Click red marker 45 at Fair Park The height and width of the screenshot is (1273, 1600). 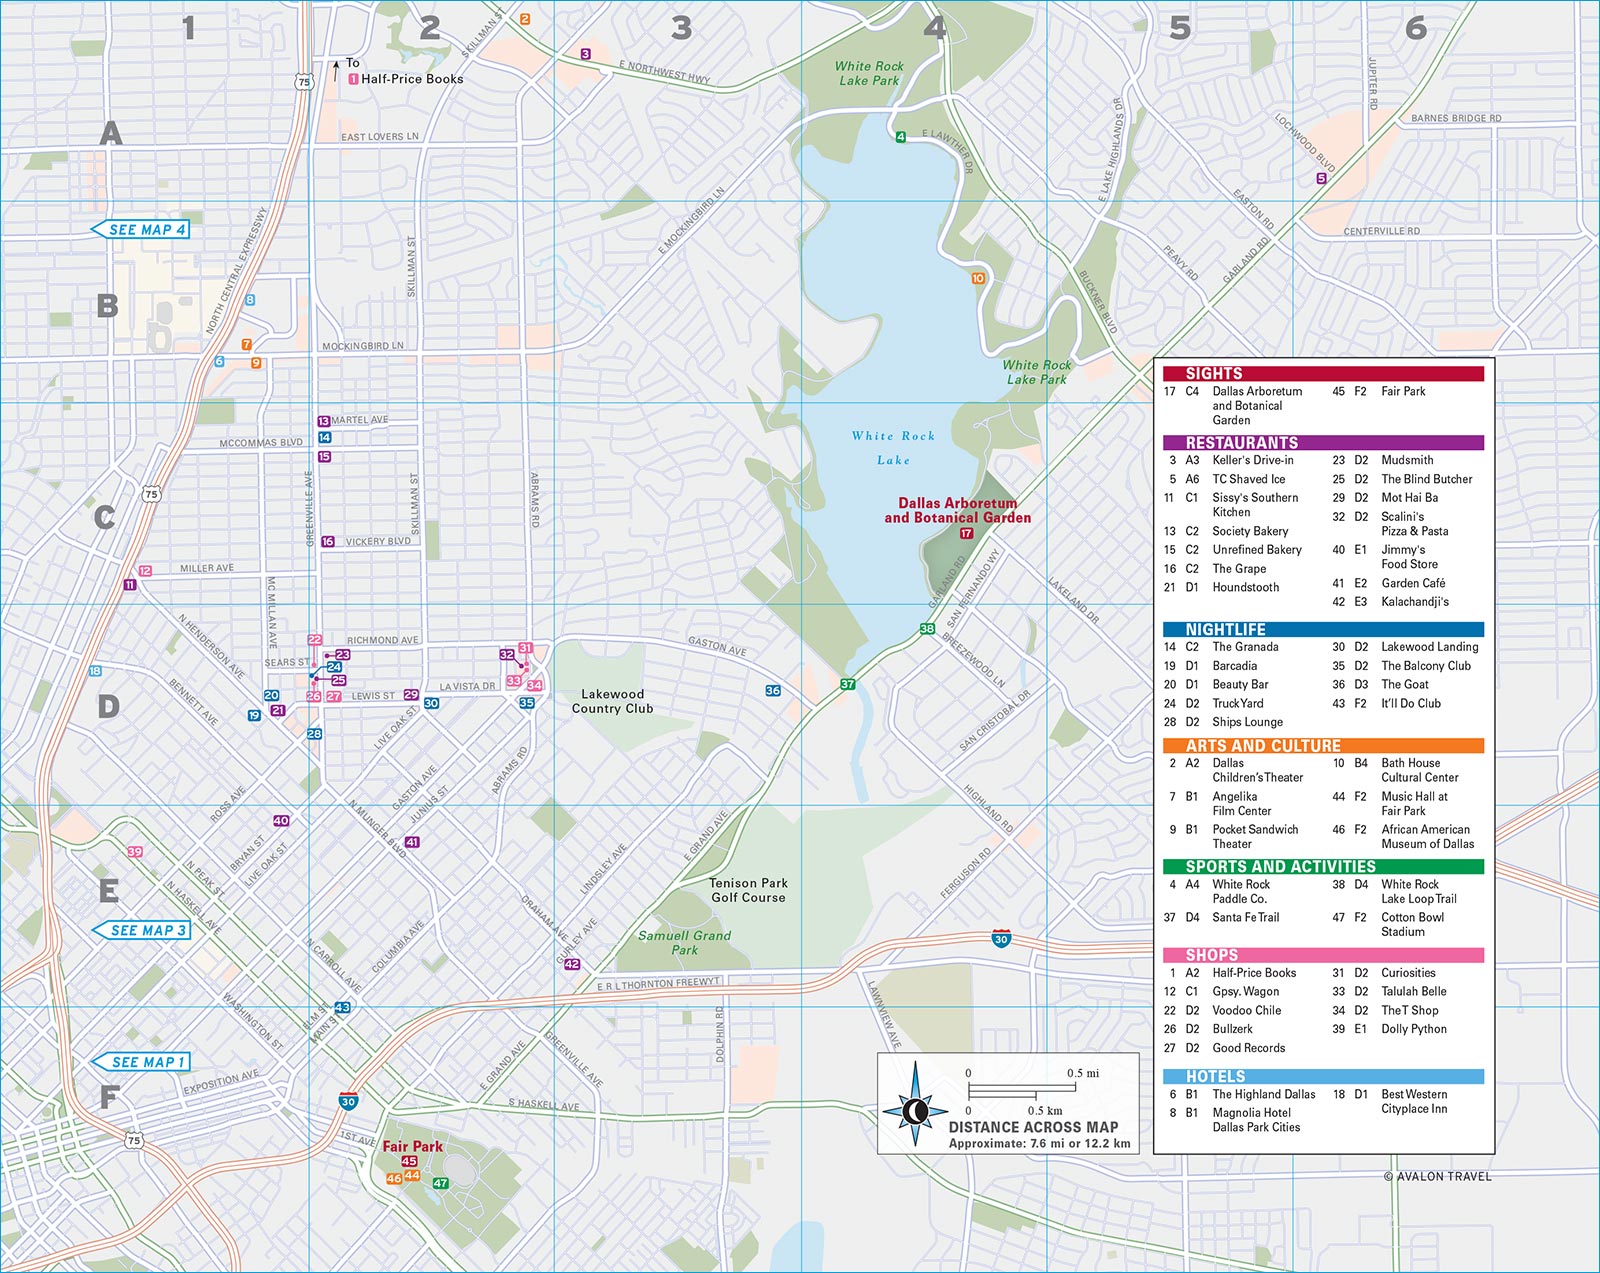pyautogui.click(x=409, y=1161)
